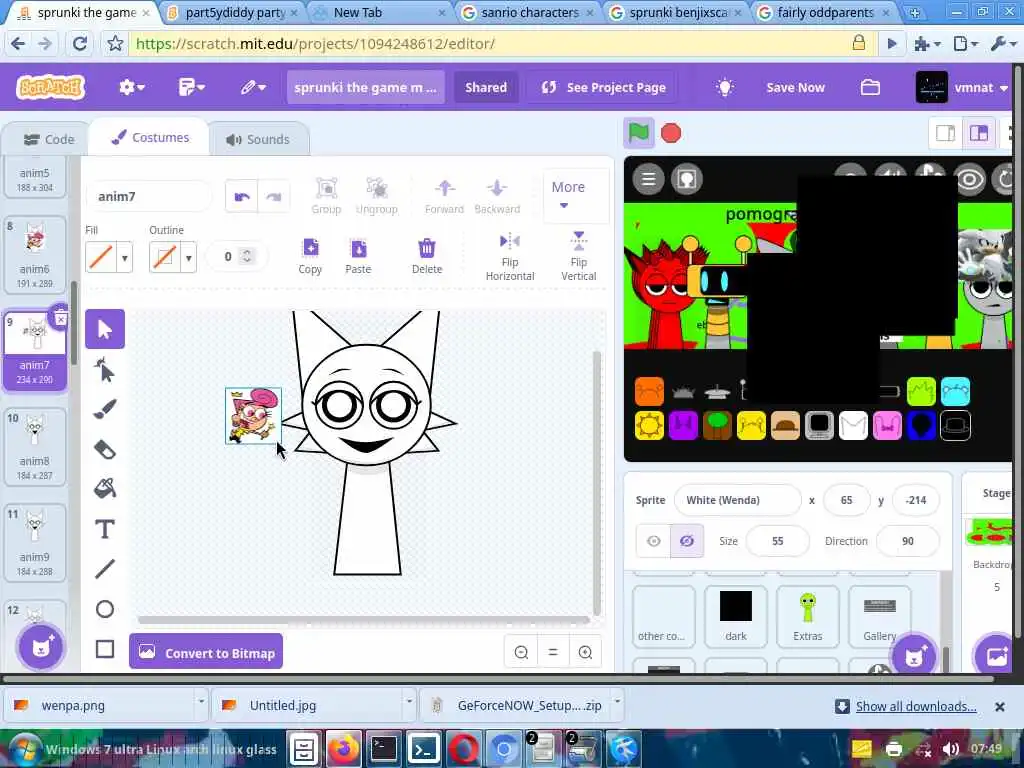Open the Settings gear menu

coord(131,88)
